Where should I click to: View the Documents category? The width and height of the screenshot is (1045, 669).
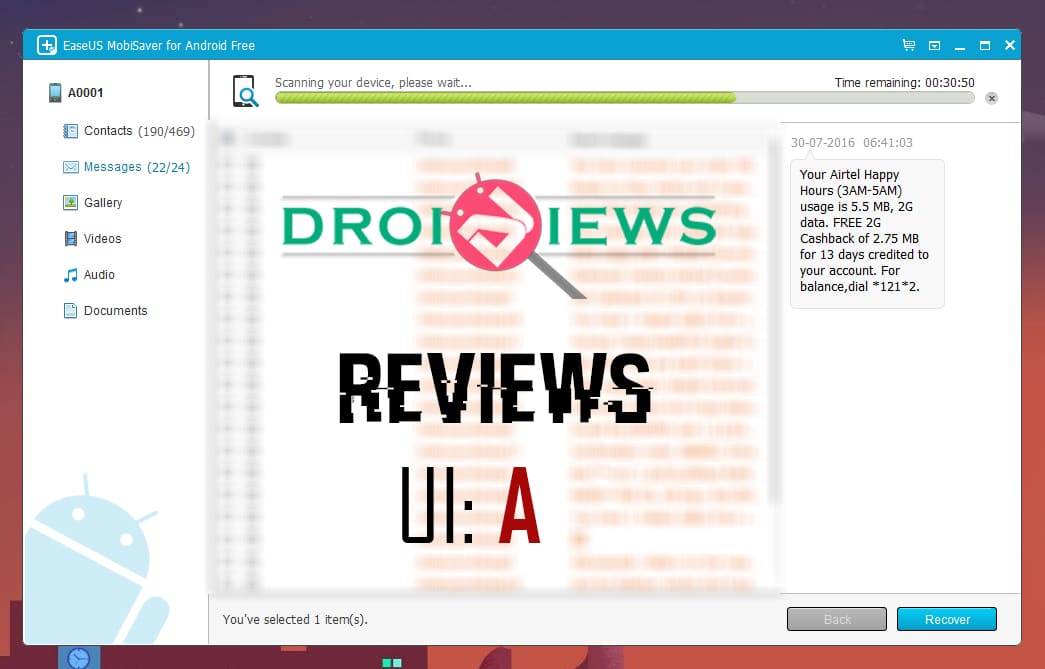(x=105, y=311)
